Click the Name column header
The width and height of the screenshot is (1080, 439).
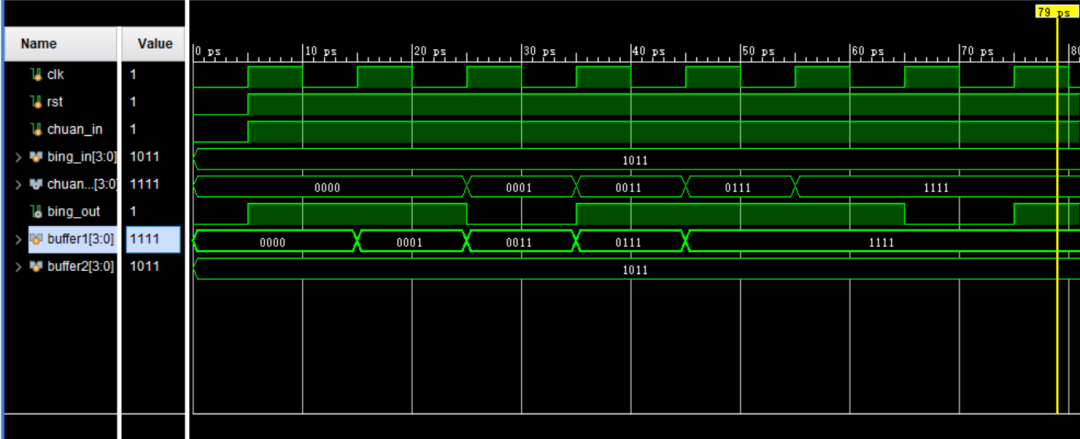click(39, 44)
